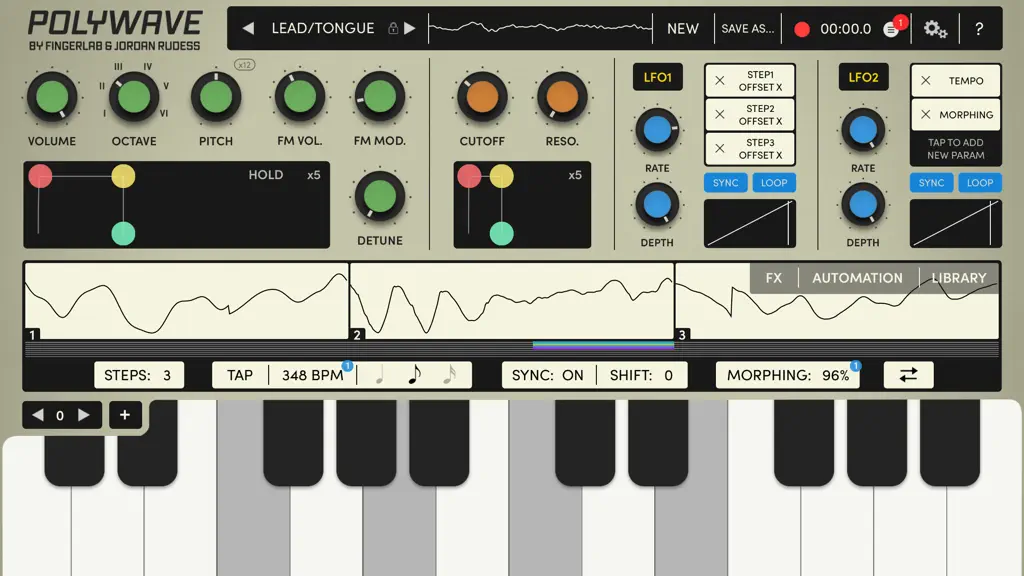Select red point in filter envelope
Viewport: 1024px width, 576px height.
pos(469,176)
